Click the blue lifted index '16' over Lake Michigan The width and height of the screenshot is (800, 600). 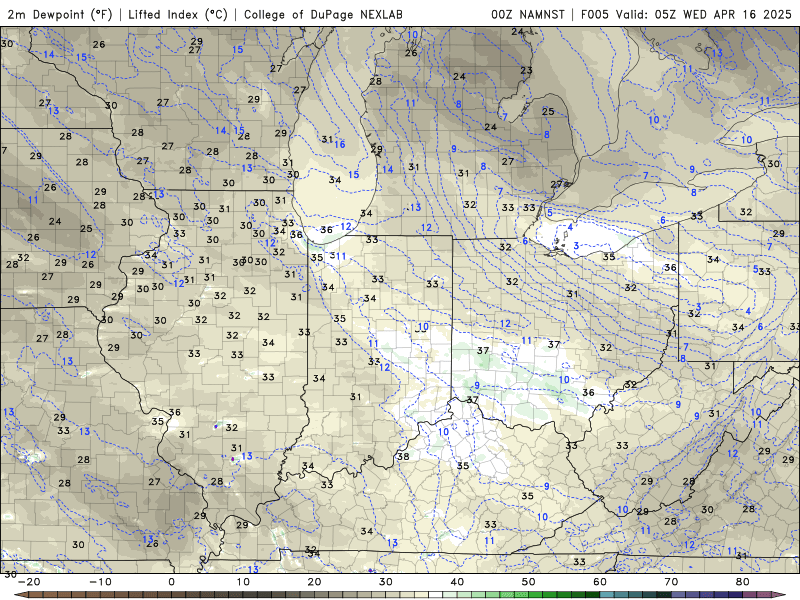[340, 144]
